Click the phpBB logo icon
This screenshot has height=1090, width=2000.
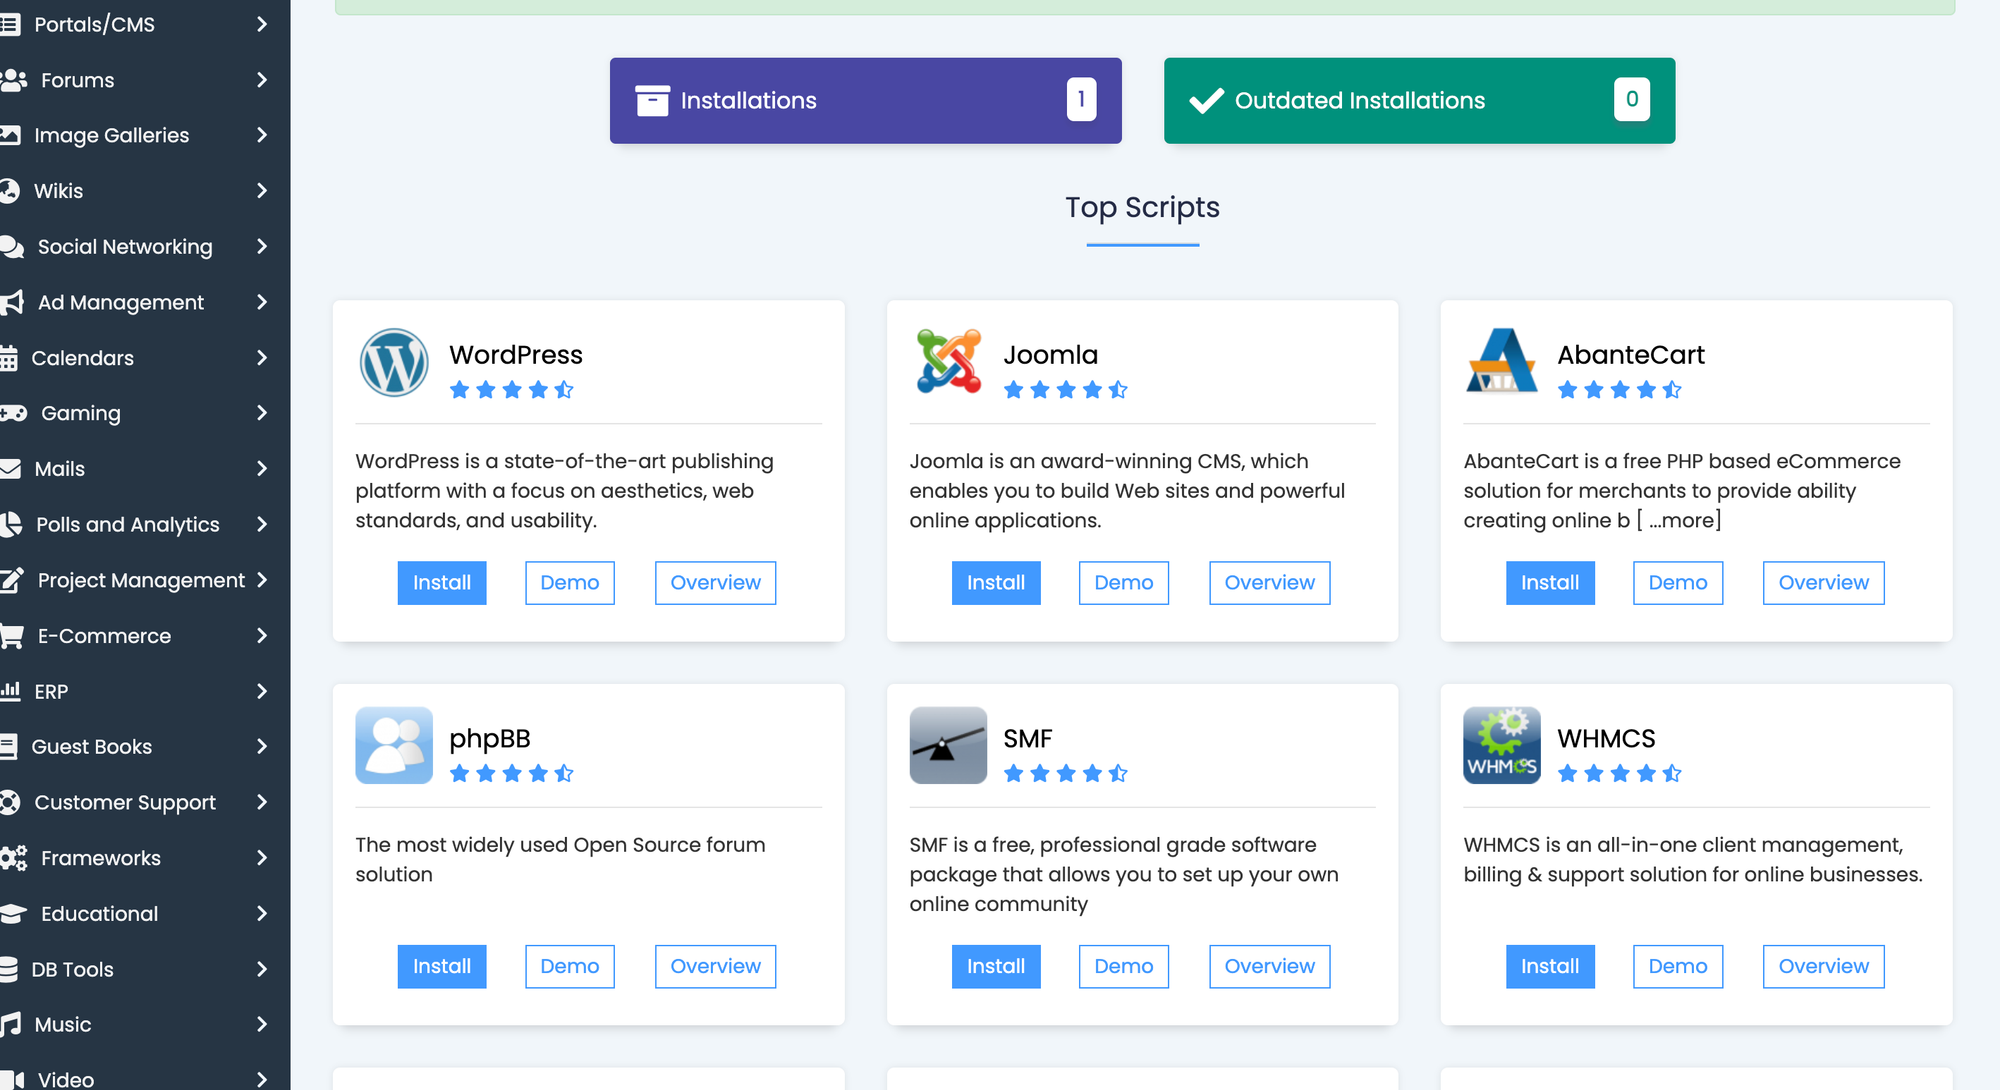click(x=394, y=746)
